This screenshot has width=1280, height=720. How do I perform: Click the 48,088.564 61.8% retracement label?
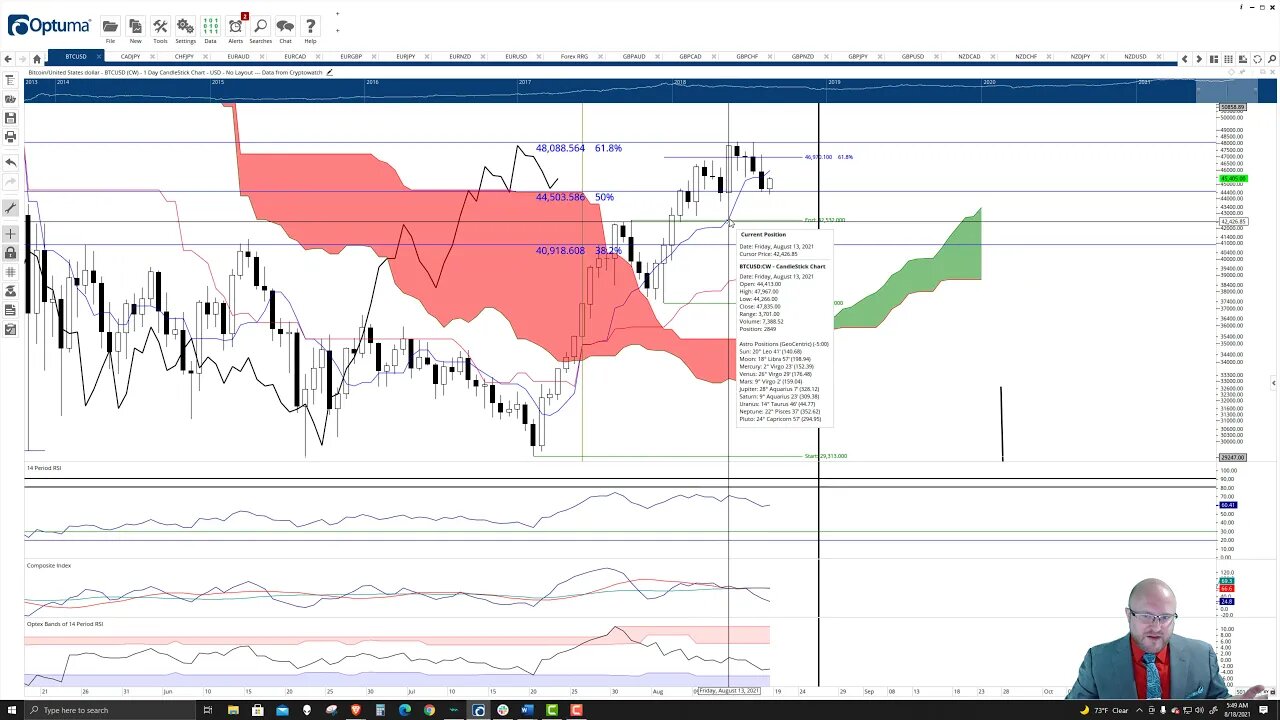[578, 148]
